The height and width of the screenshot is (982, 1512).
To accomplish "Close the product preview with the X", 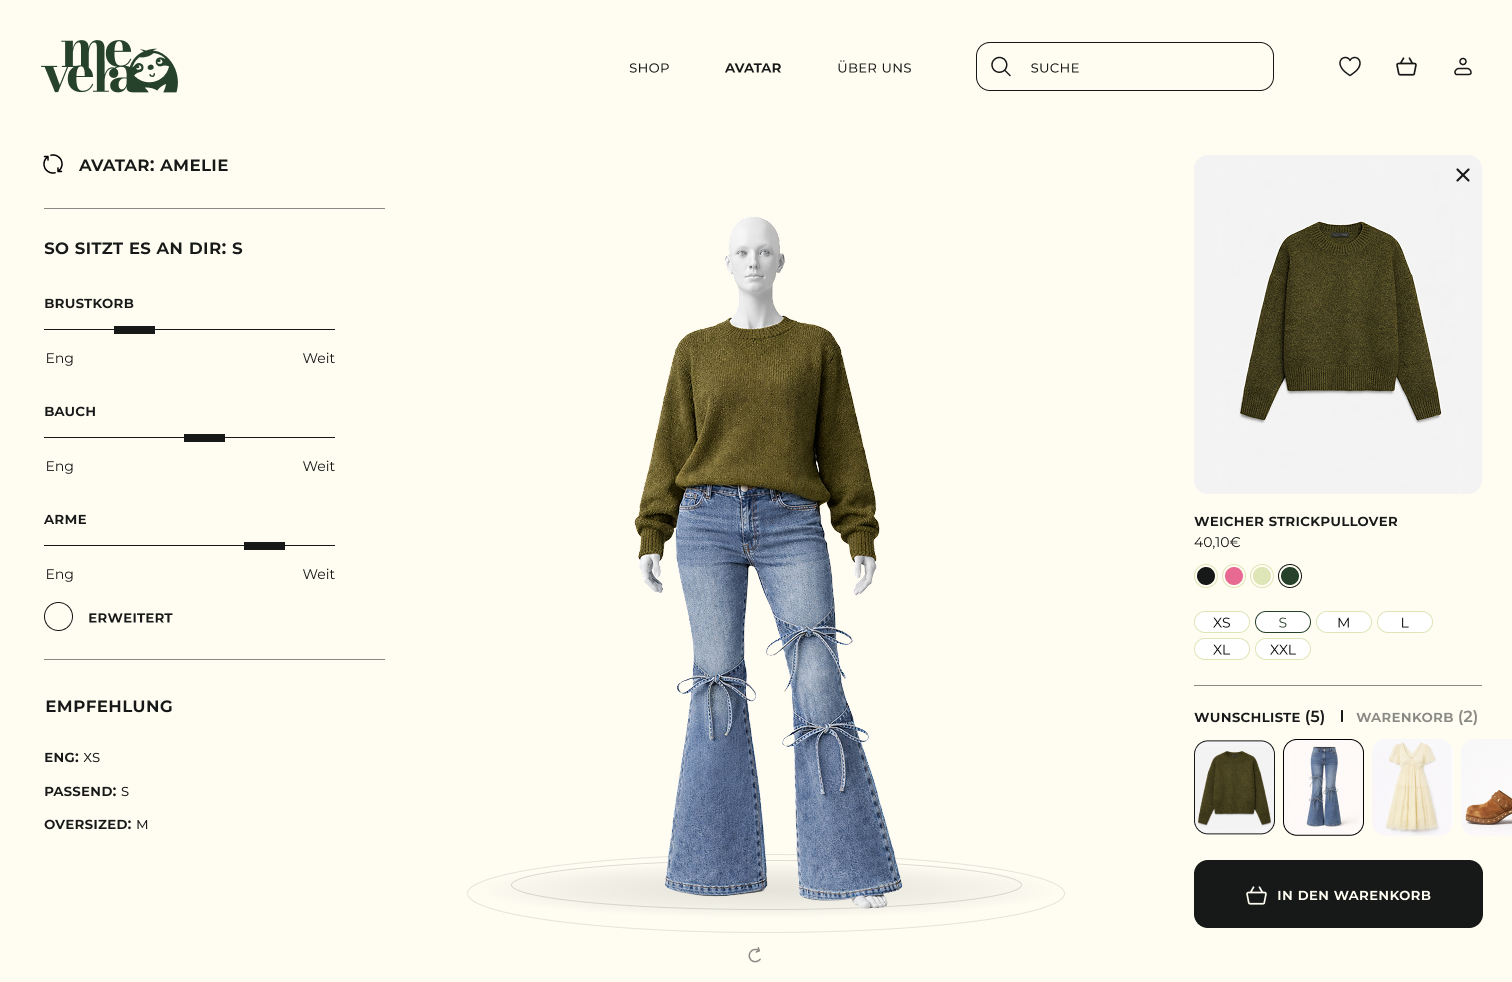I will pos(1463,175).
